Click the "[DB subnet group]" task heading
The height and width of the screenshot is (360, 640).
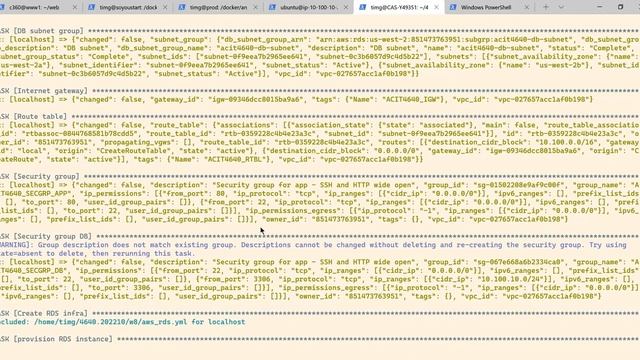48,31
